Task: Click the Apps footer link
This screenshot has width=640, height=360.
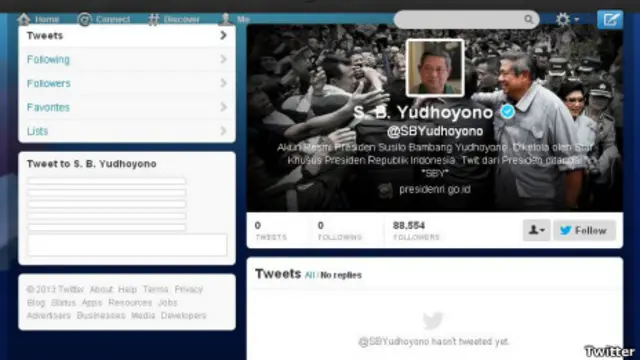Action: pos(92,303)
